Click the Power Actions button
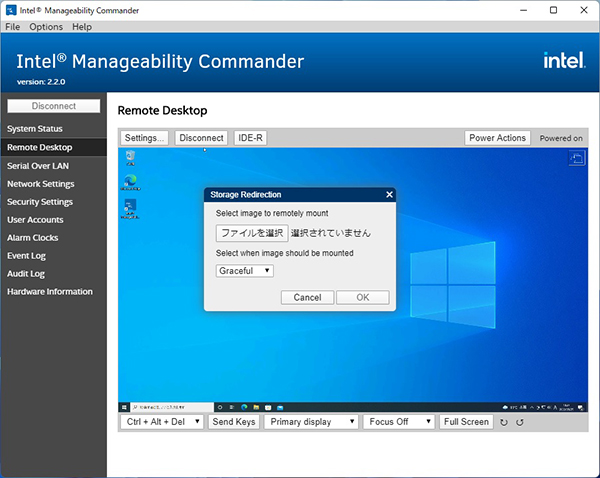600x478 pixels. 497,138
